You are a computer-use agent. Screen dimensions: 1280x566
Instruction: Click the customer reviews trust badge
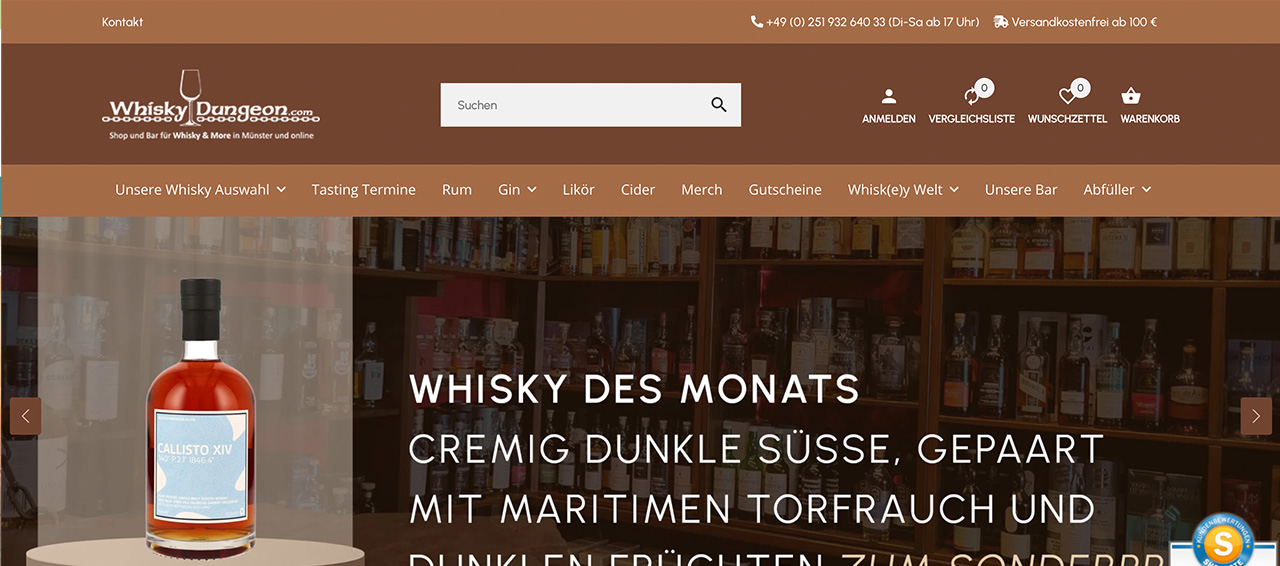[1221, 541]
